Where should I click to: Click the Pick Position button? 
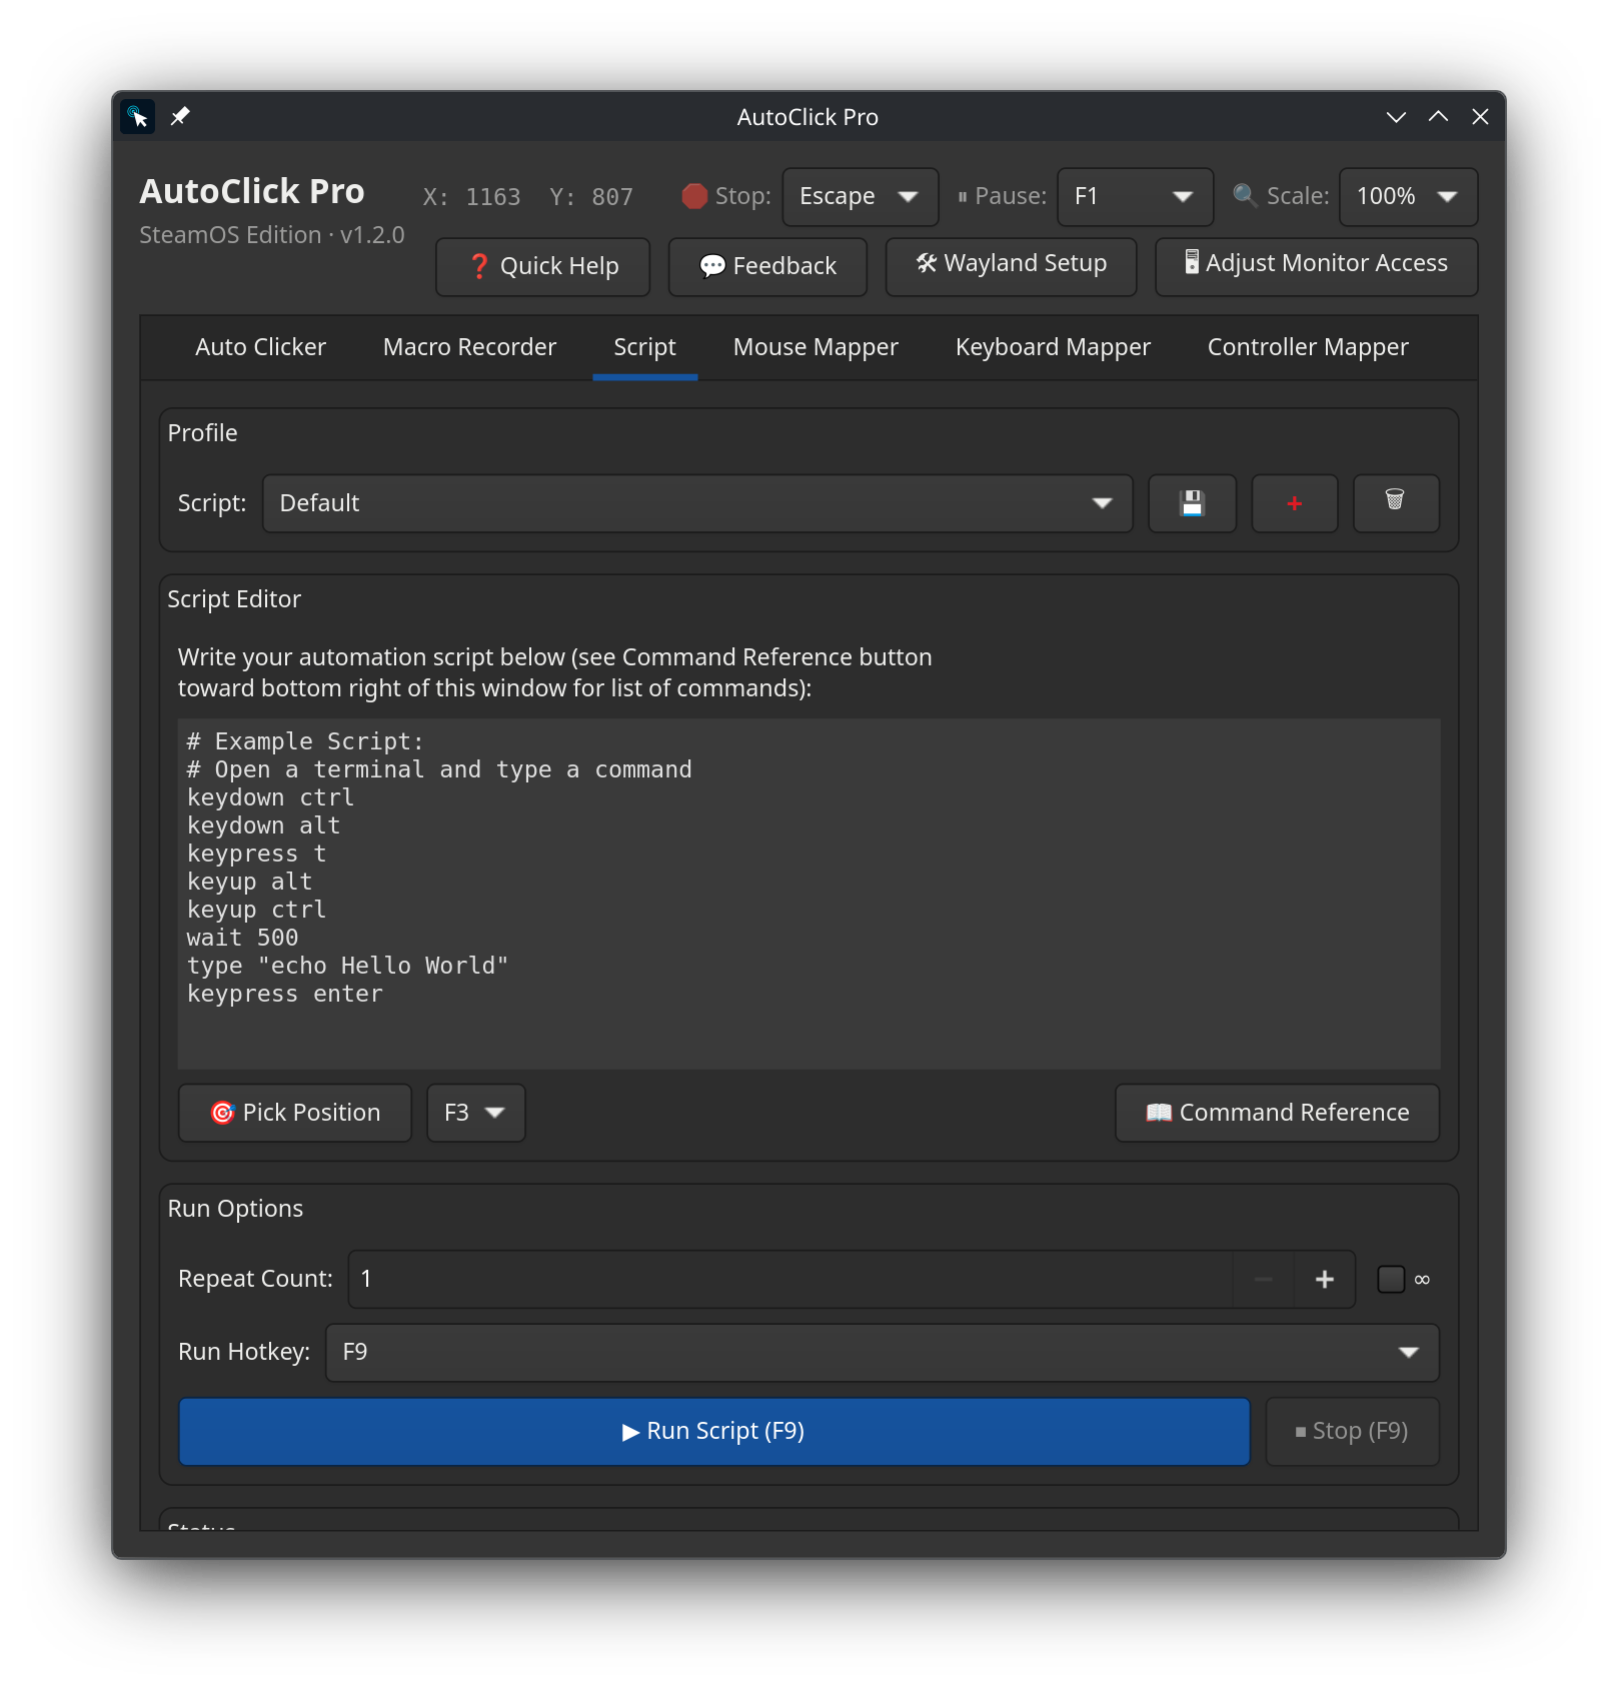coord(295,1113)
